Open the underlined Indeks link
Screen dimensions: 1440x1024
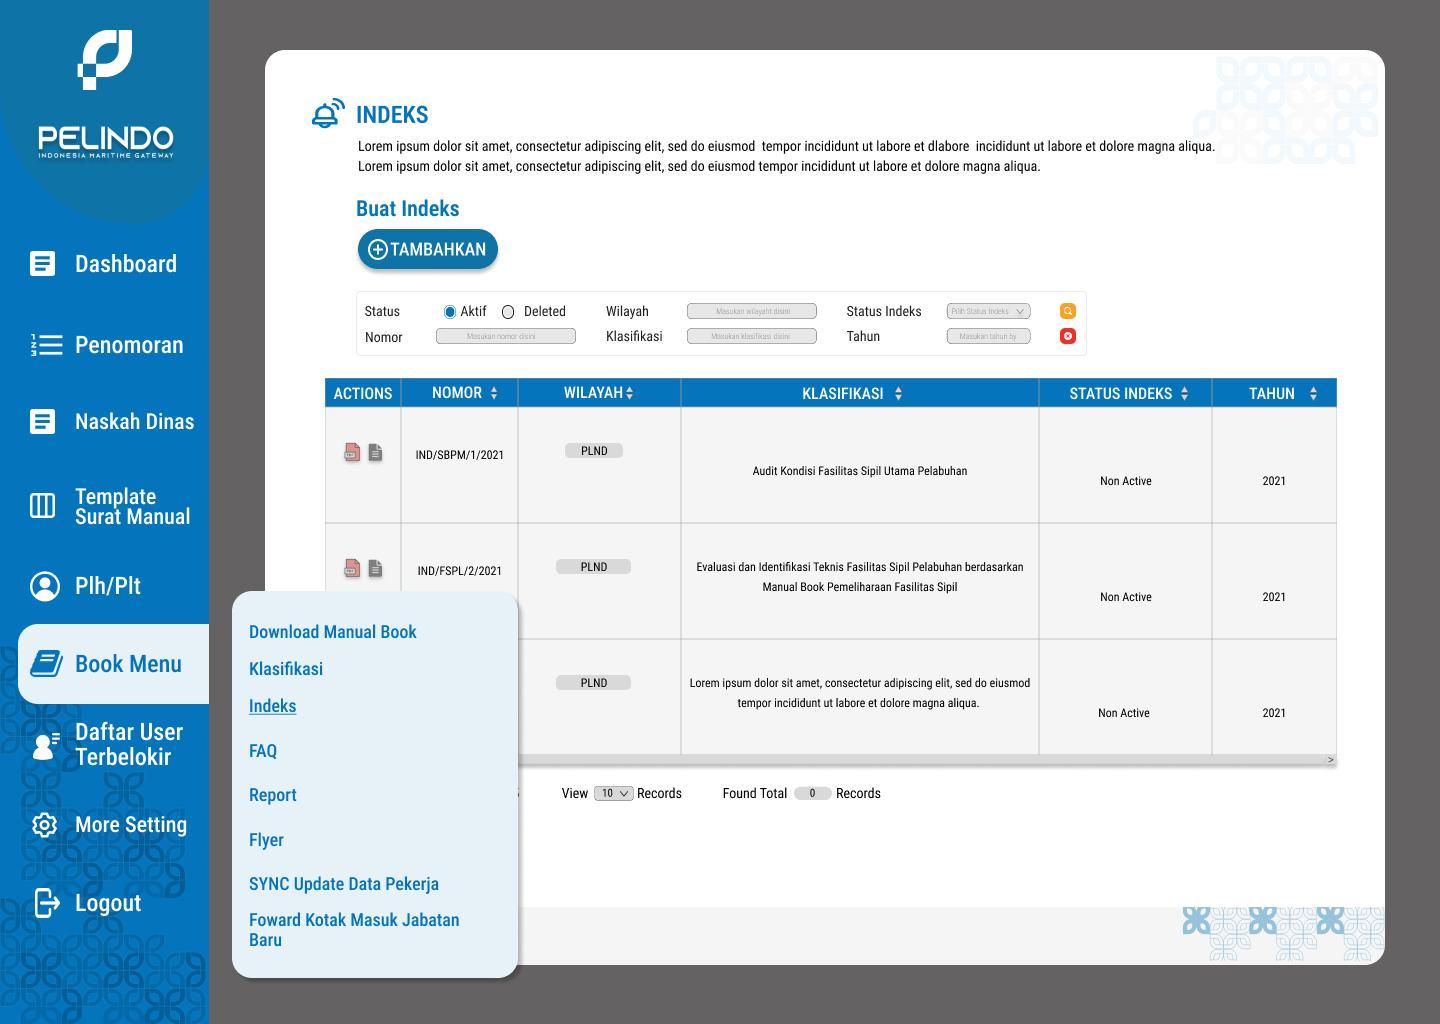[272, 706]
